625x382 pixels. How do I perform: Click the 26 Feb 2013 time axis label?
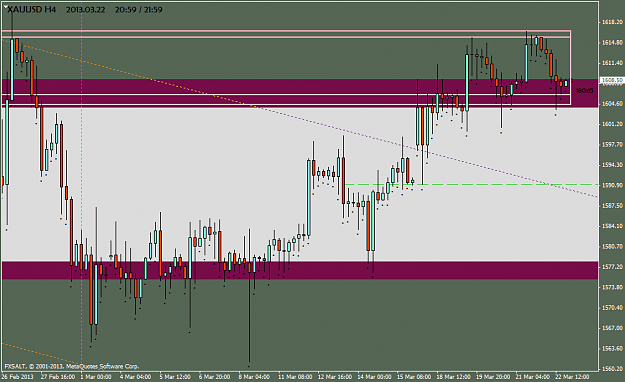click(x=17, y=376)
